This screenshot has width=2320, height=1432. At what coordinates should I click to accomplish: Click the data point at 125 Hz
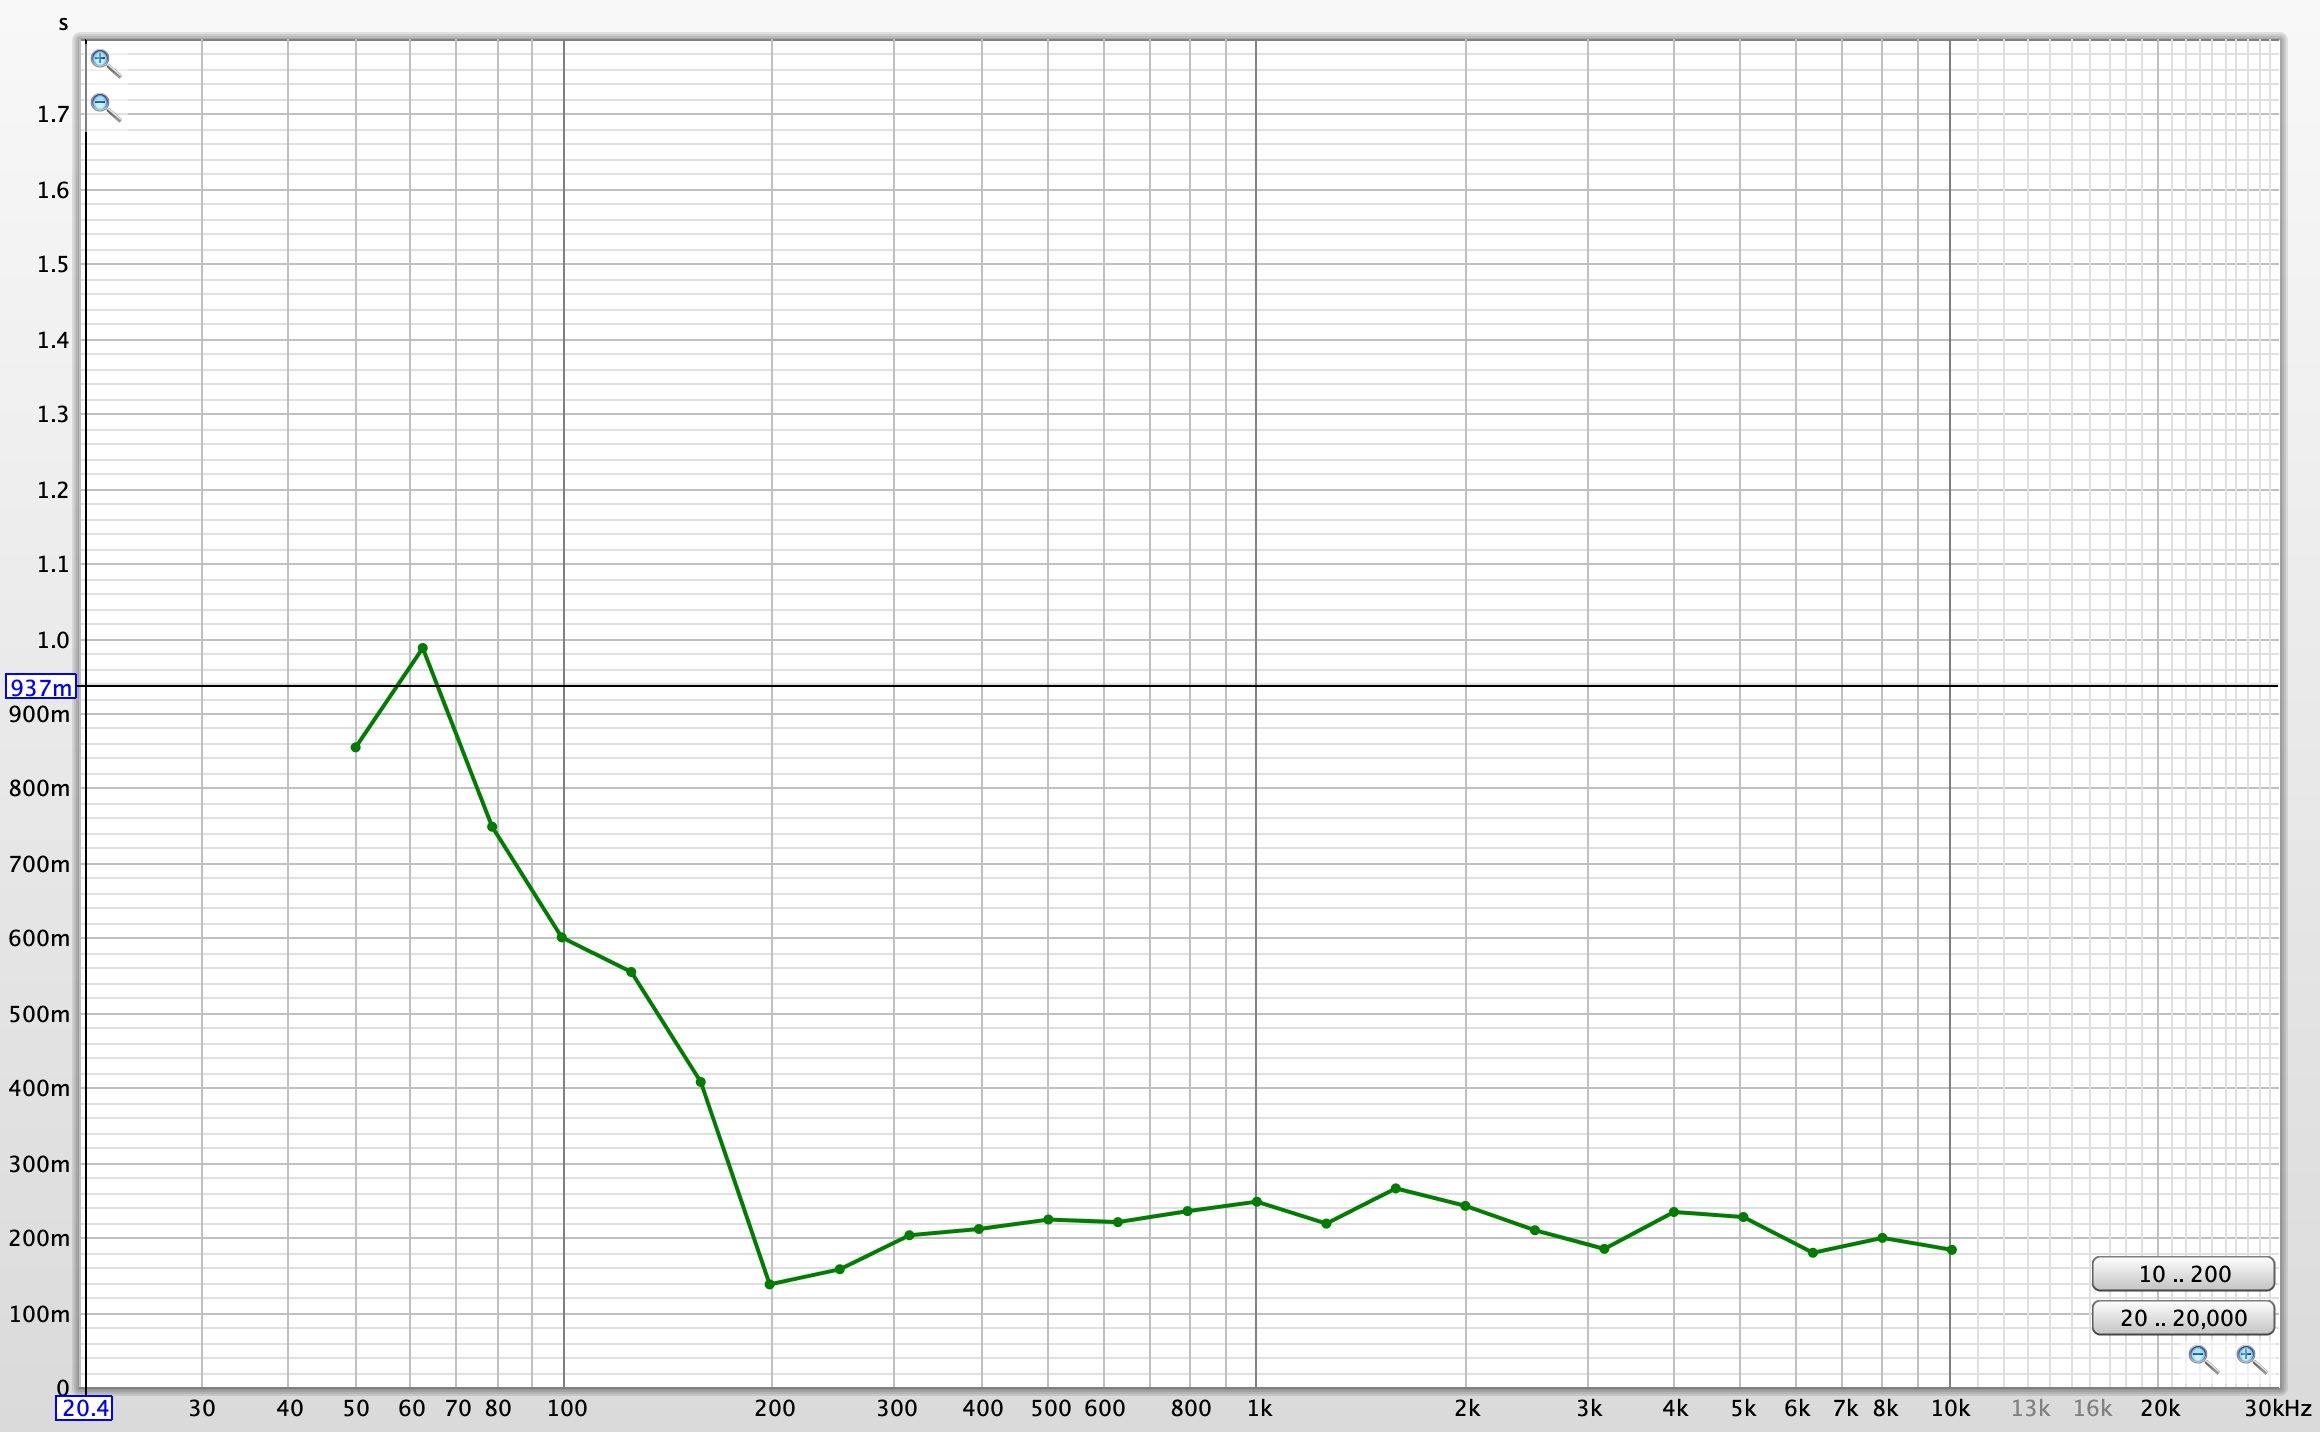coord(631,972)
